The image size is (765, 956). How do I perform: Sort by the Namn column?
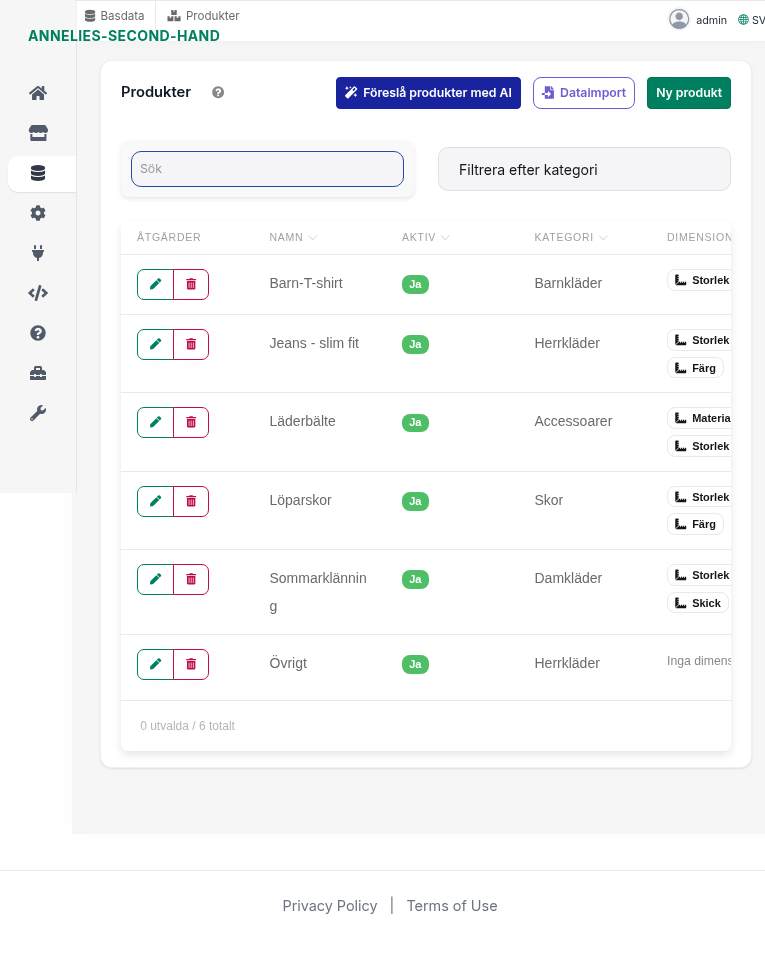[293, 237]
